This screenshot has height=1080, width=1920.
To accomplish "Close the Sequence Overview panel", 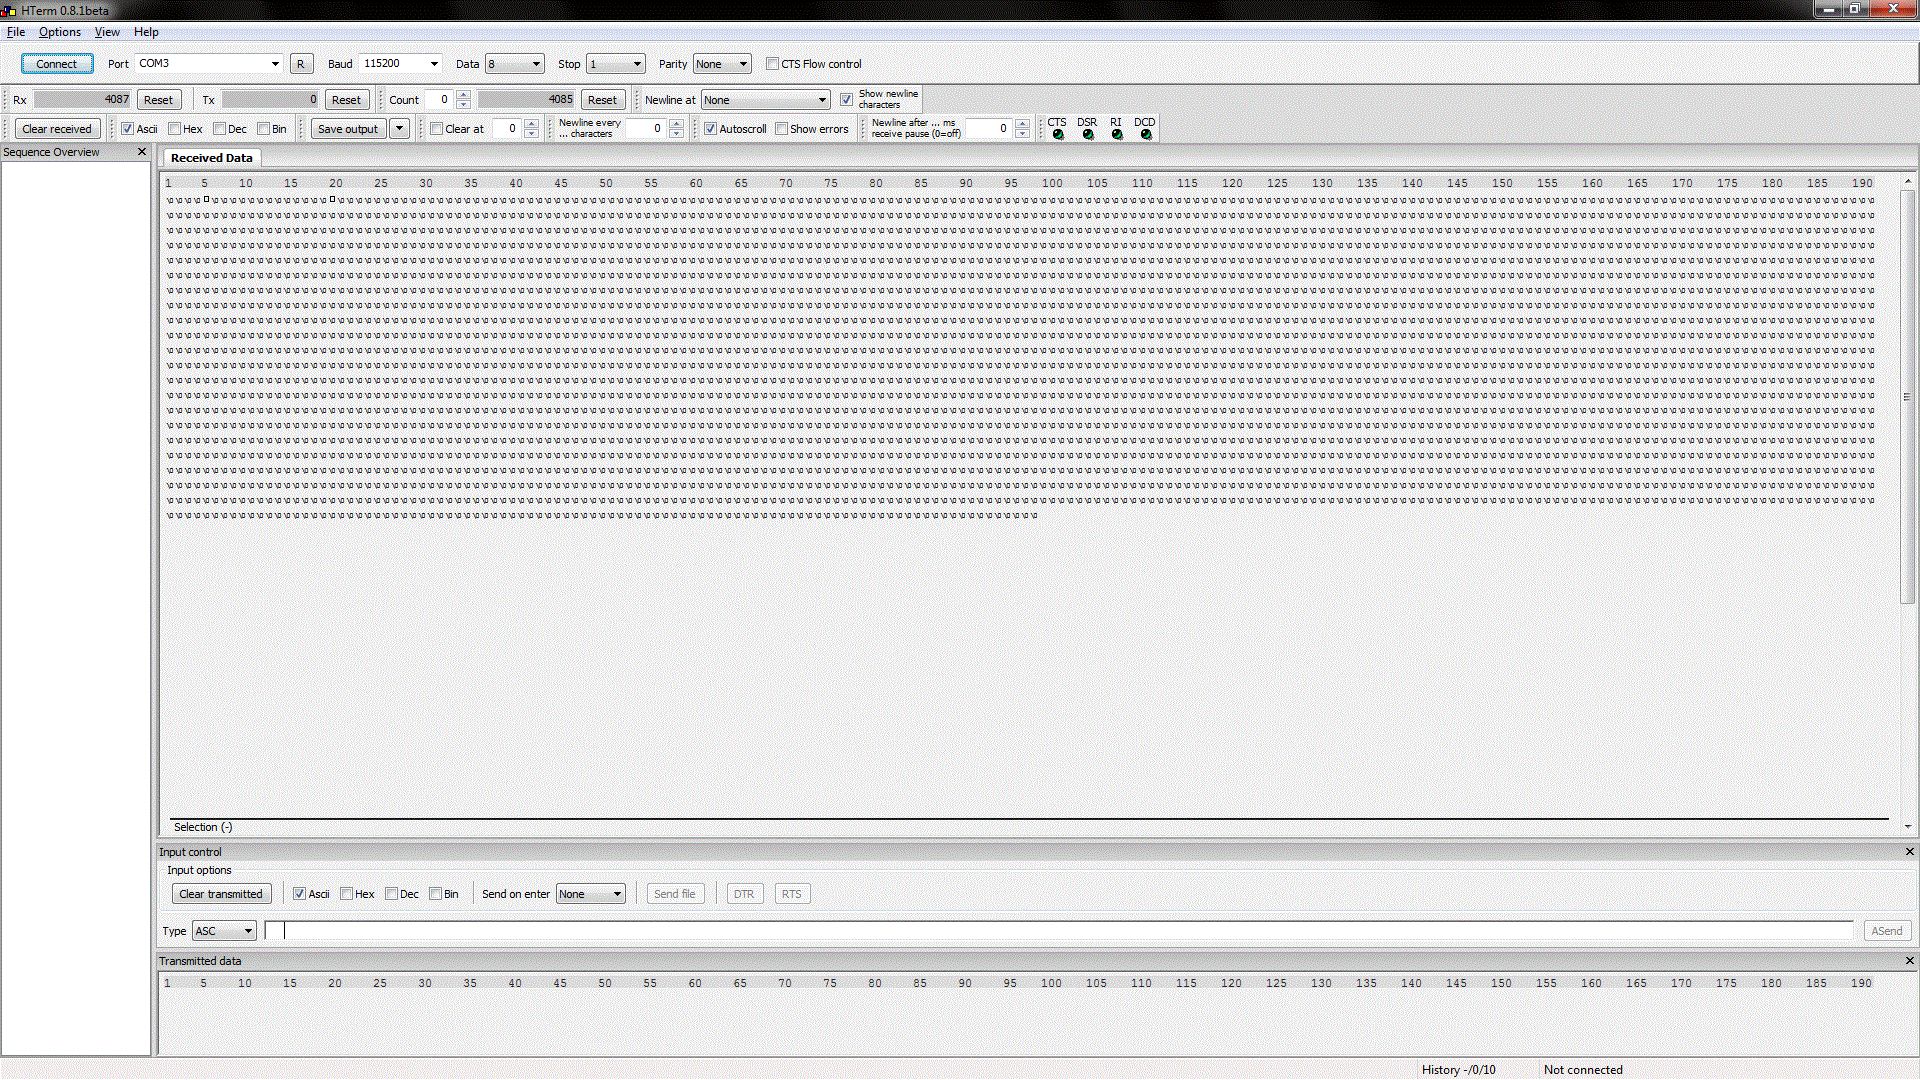I will [142, 152].
